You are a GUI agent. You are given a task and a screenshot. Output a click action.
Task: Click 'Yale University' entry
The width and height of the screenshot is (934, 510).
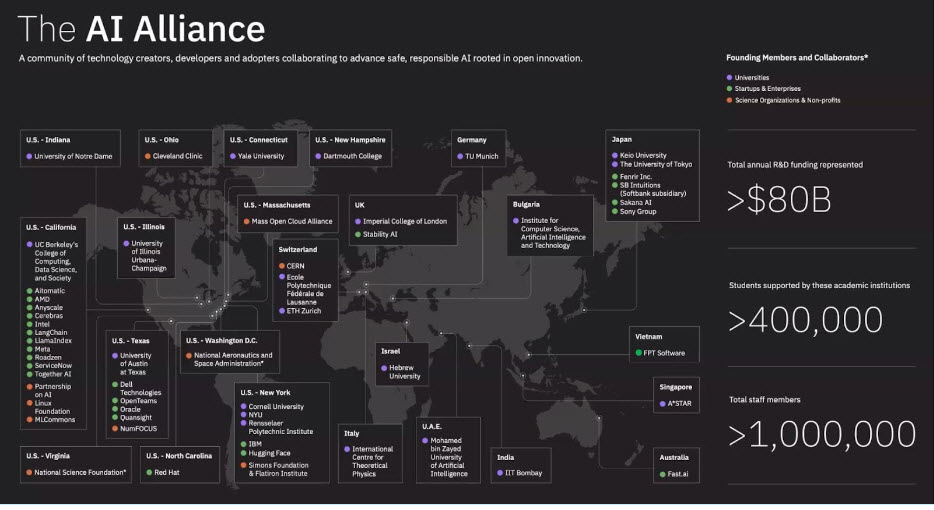coord(261,156)
